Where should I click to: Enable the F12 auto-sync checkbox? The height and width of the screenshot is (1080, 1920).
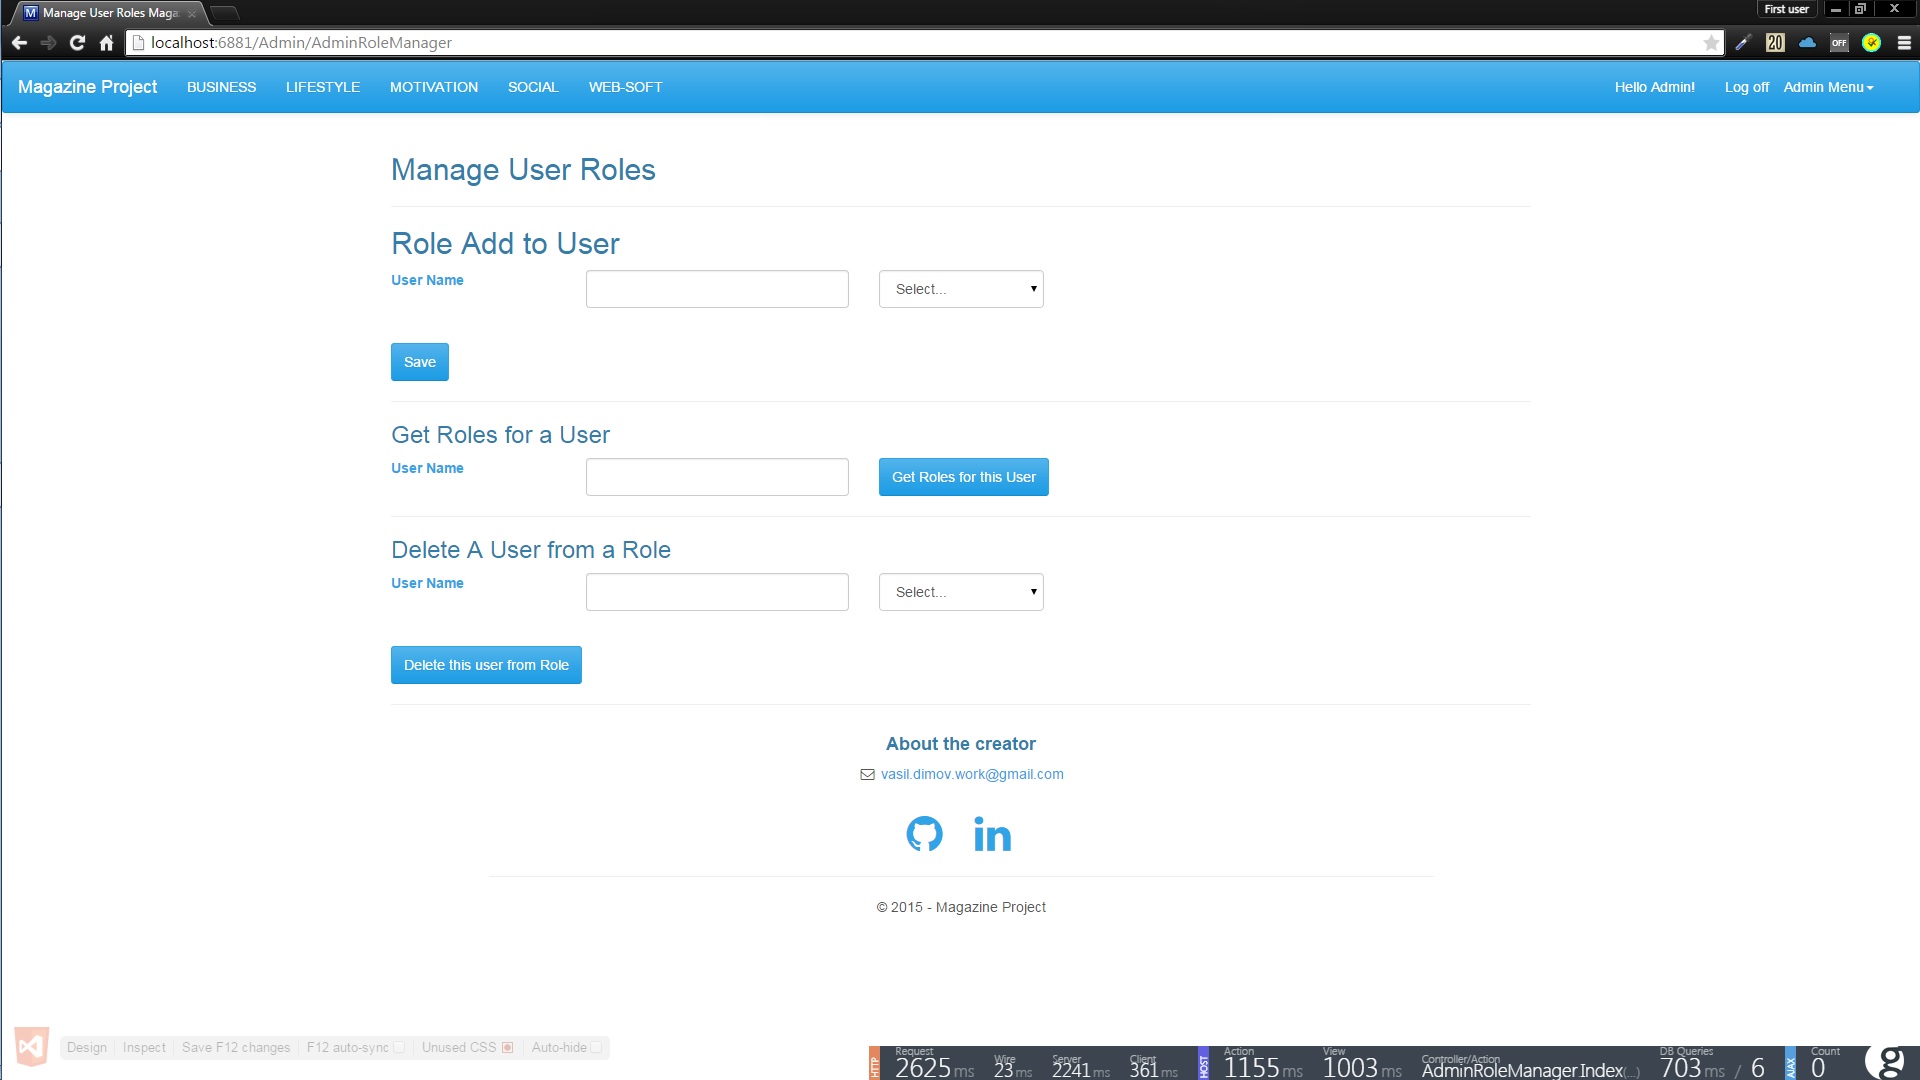point(399,1047)
